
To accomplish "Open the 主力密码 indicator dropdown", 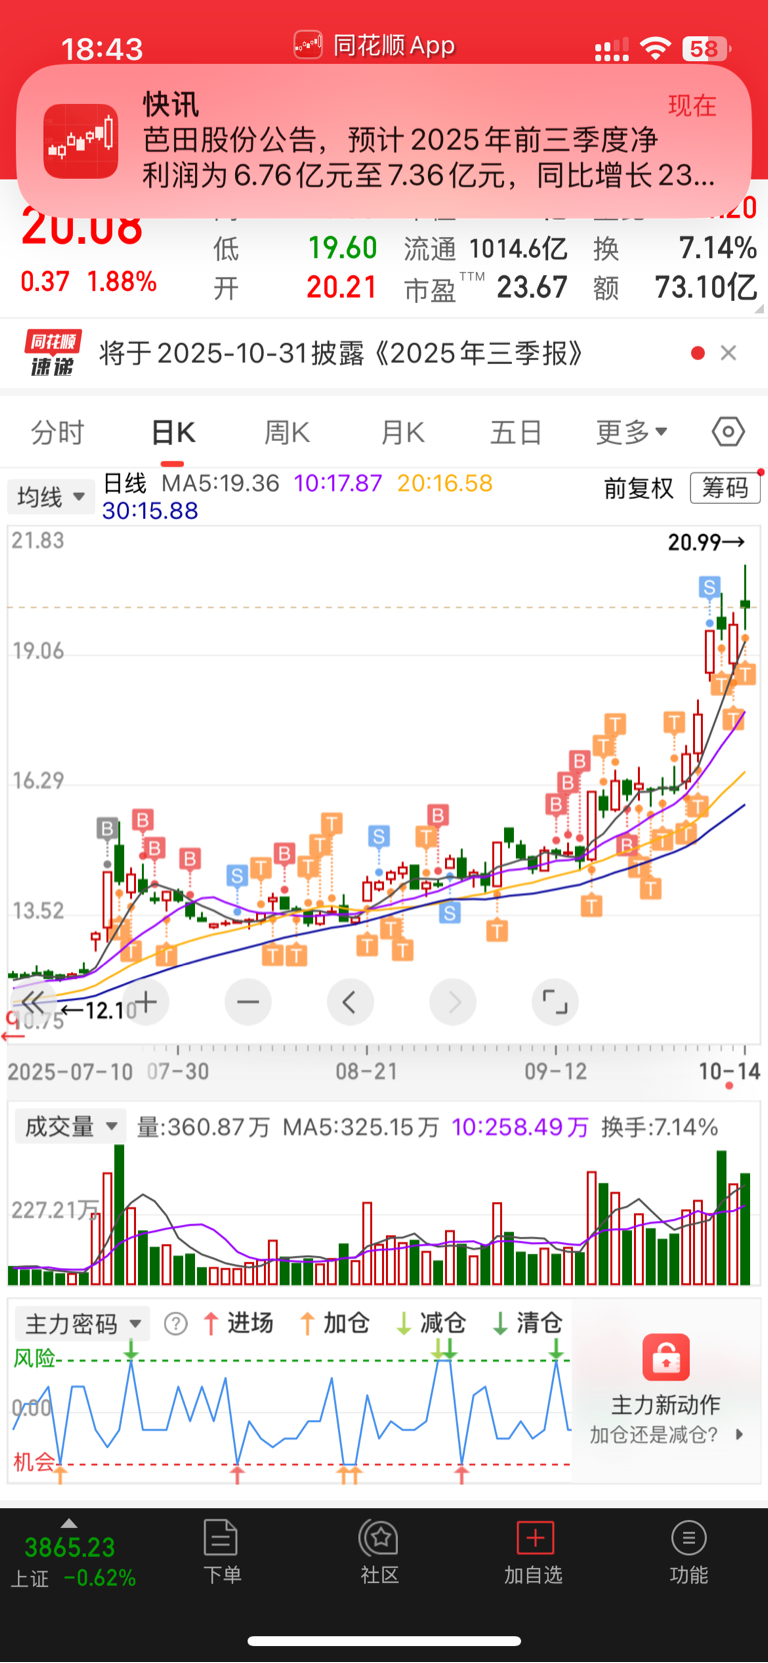I will point(82,1325).
